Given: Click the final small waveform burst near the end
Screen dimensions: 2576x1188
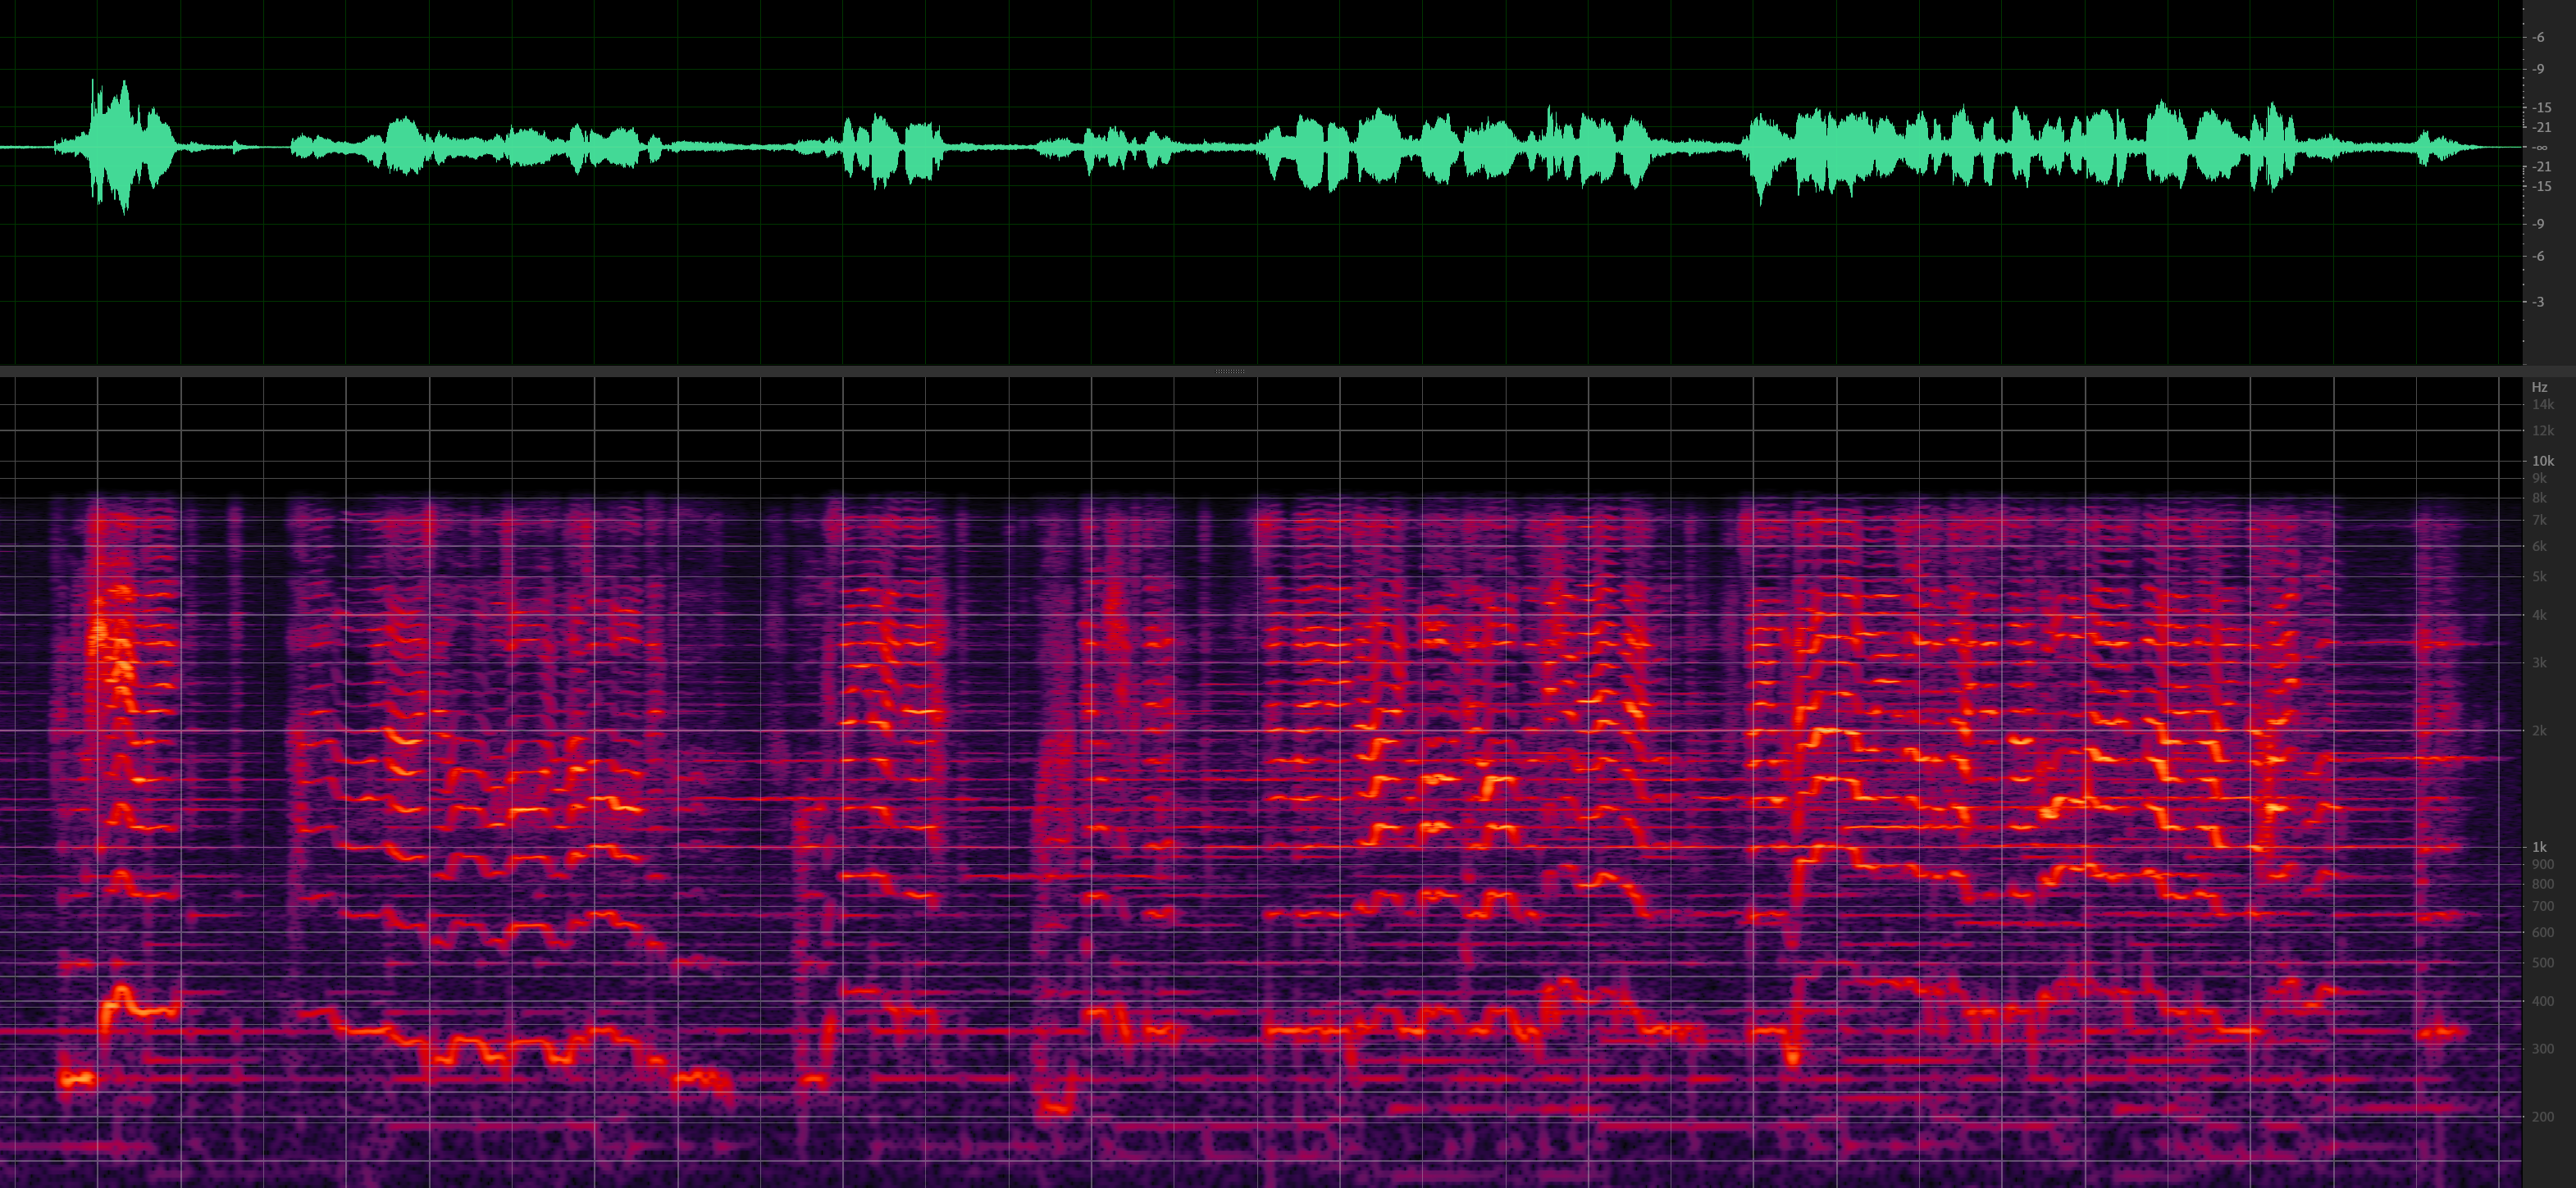Looking at the screenshot, I should pyautogui.click(x=2426, y=147).
